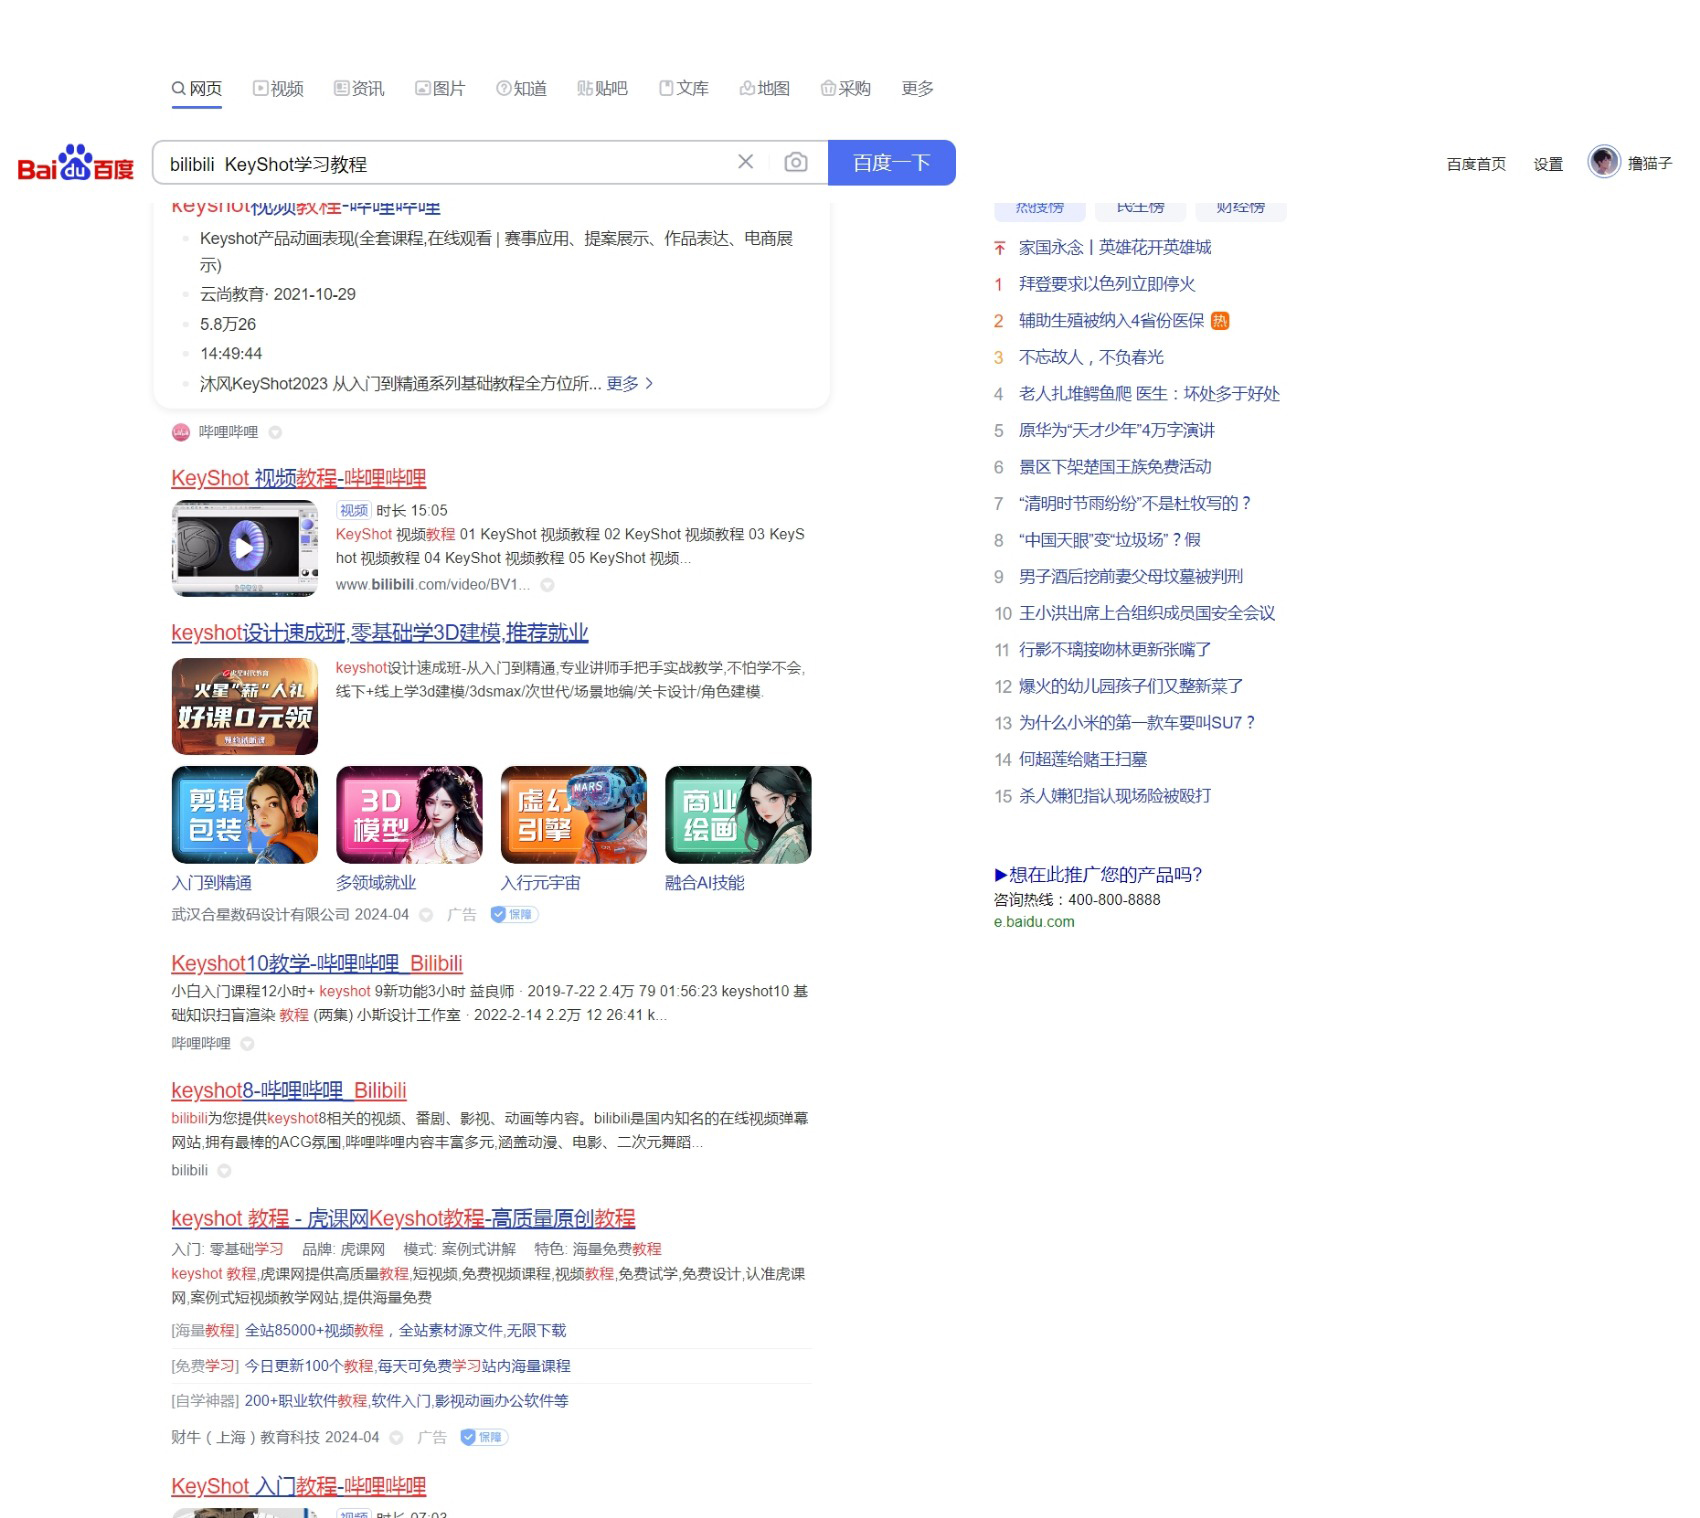Open Keyshot10教学-哔哩哔哩_Bilibili result
This screenshot has height=1518, width=1700.
tap(317, 964)
